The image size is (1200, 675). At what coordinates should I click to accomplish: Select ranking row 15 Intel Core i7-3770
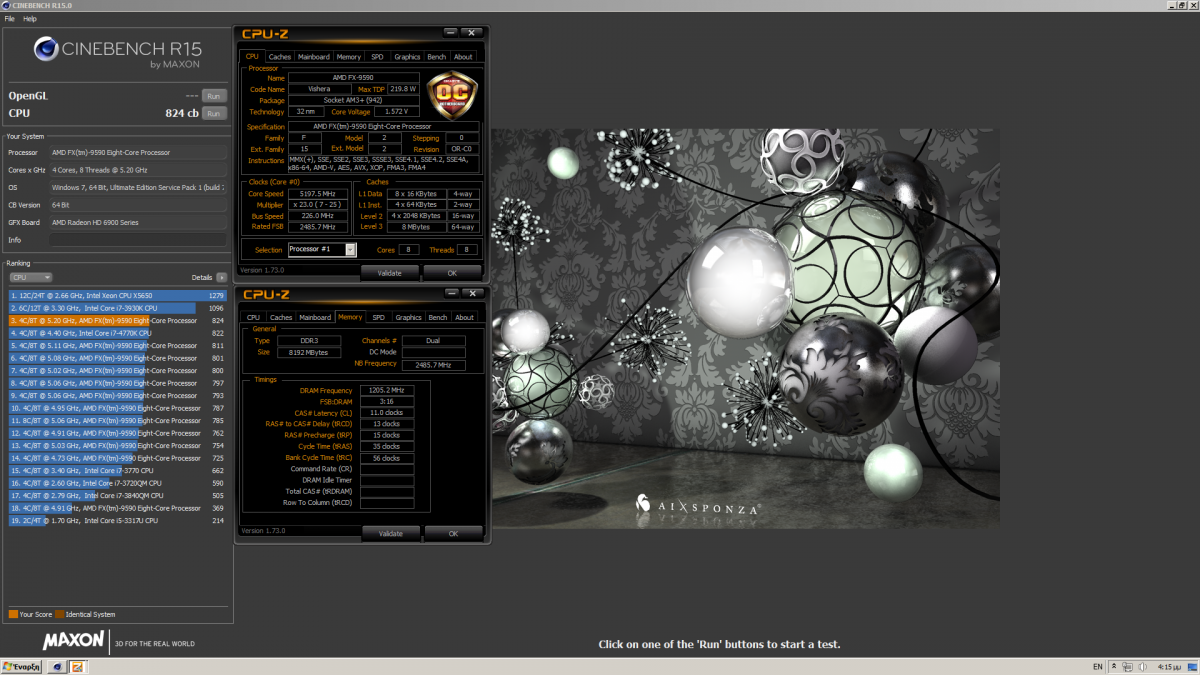tap(118, 470)
